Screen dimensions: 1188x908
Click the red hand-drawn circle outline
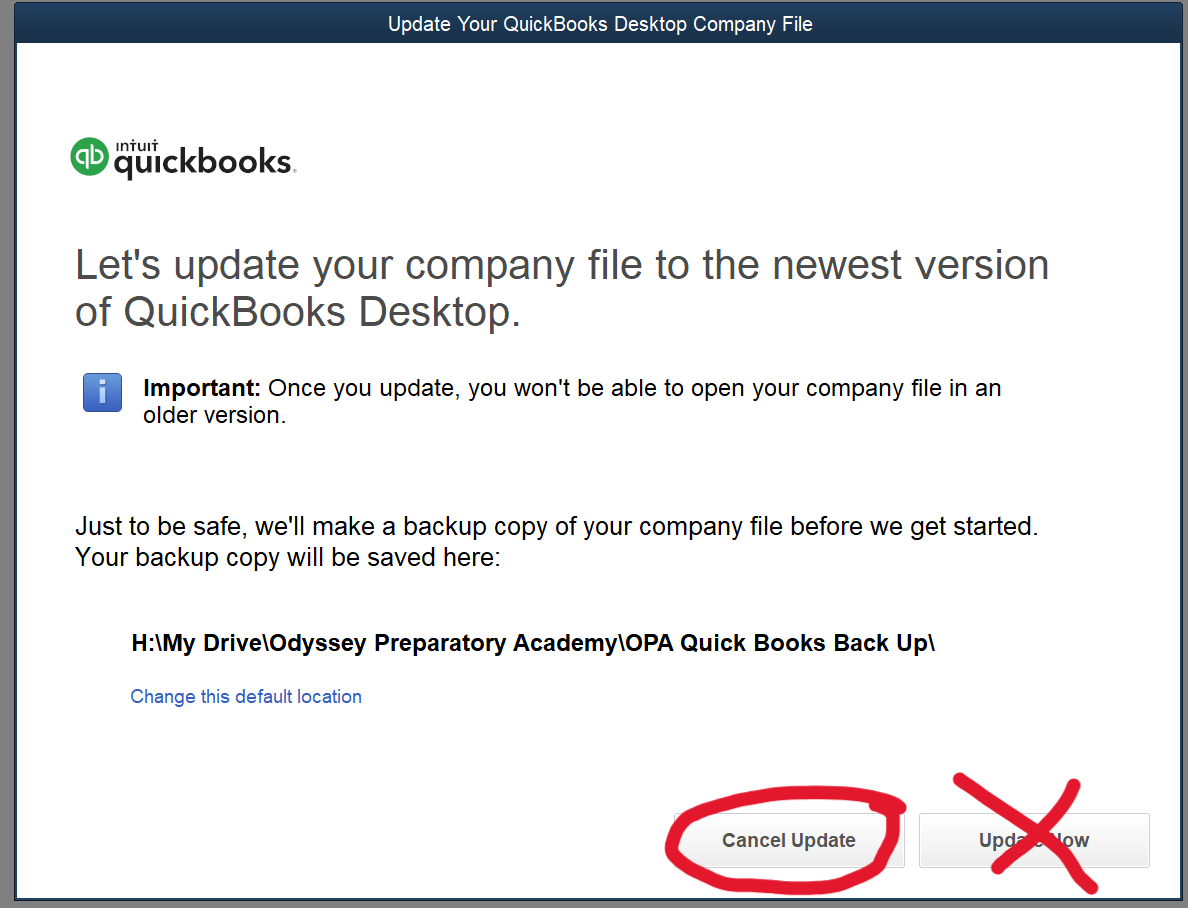785,840
